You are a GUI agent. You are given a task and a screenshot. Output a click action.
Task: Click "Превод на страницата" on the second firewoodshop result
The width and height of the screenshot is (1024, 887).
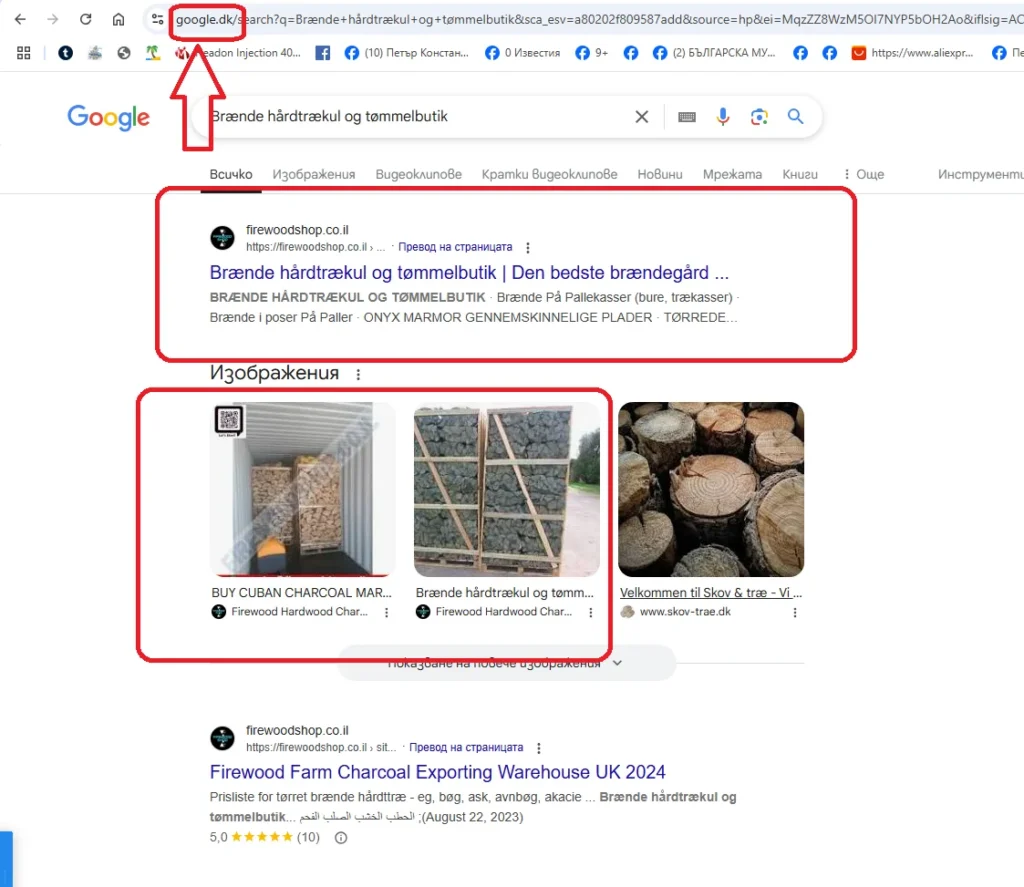point(466,747)
